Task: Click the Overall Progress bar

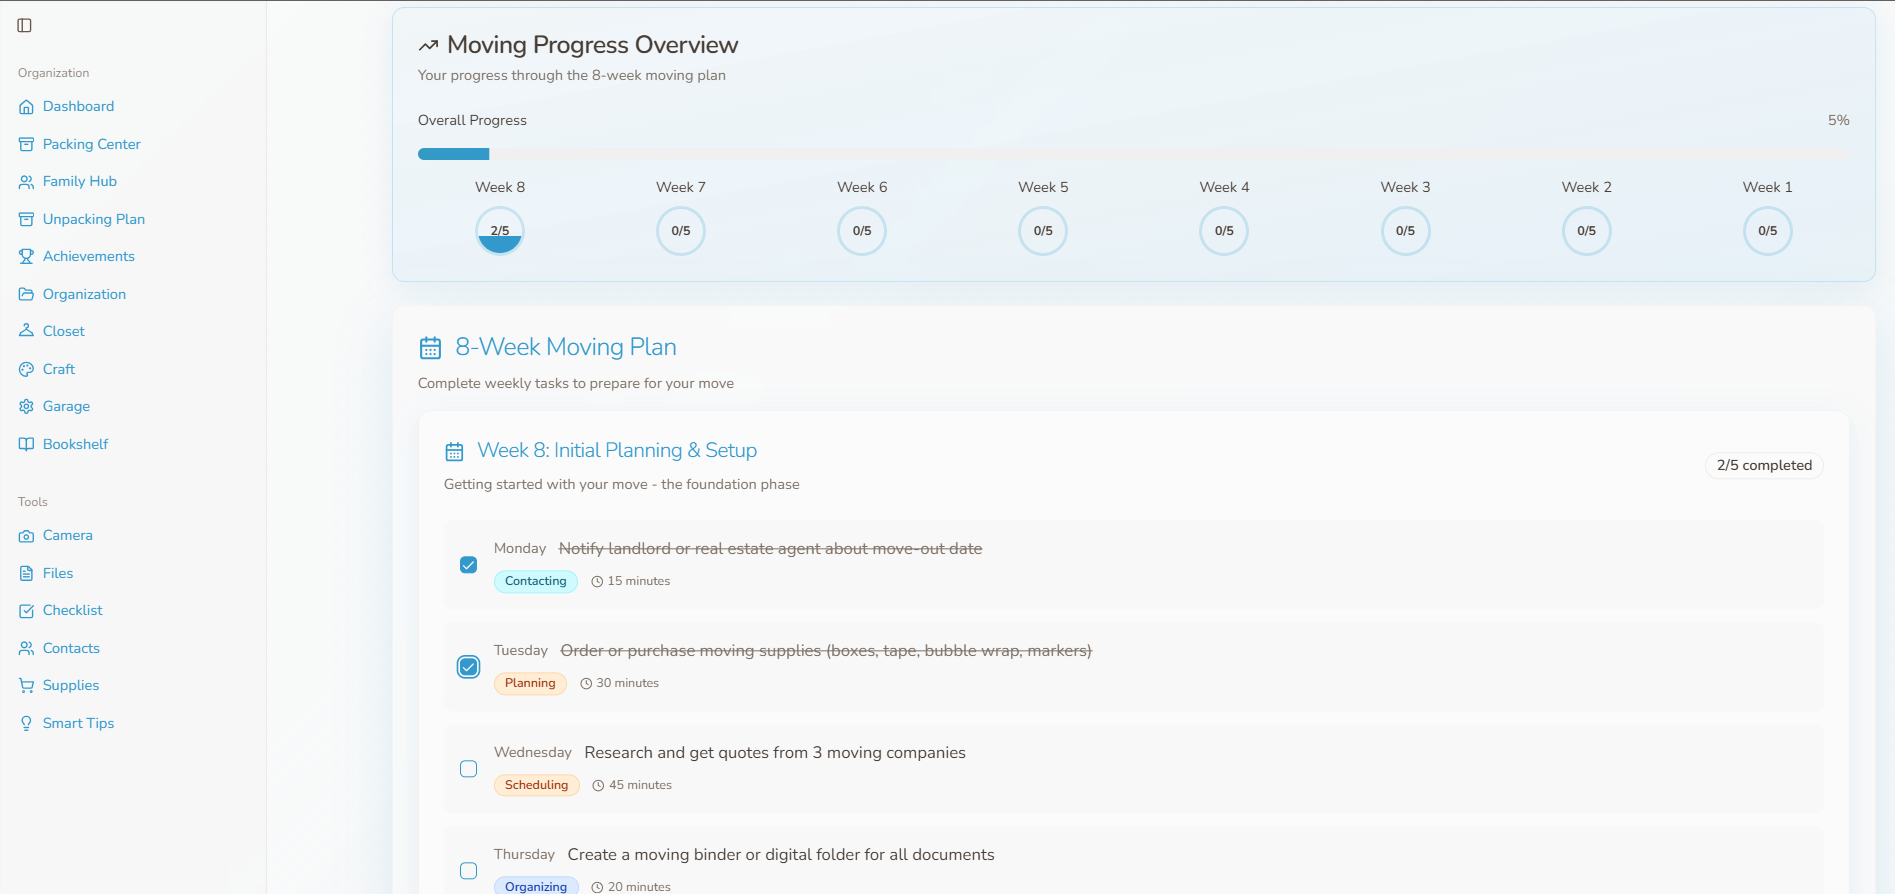Action: pyautogui.click(x=1133, y=154)
